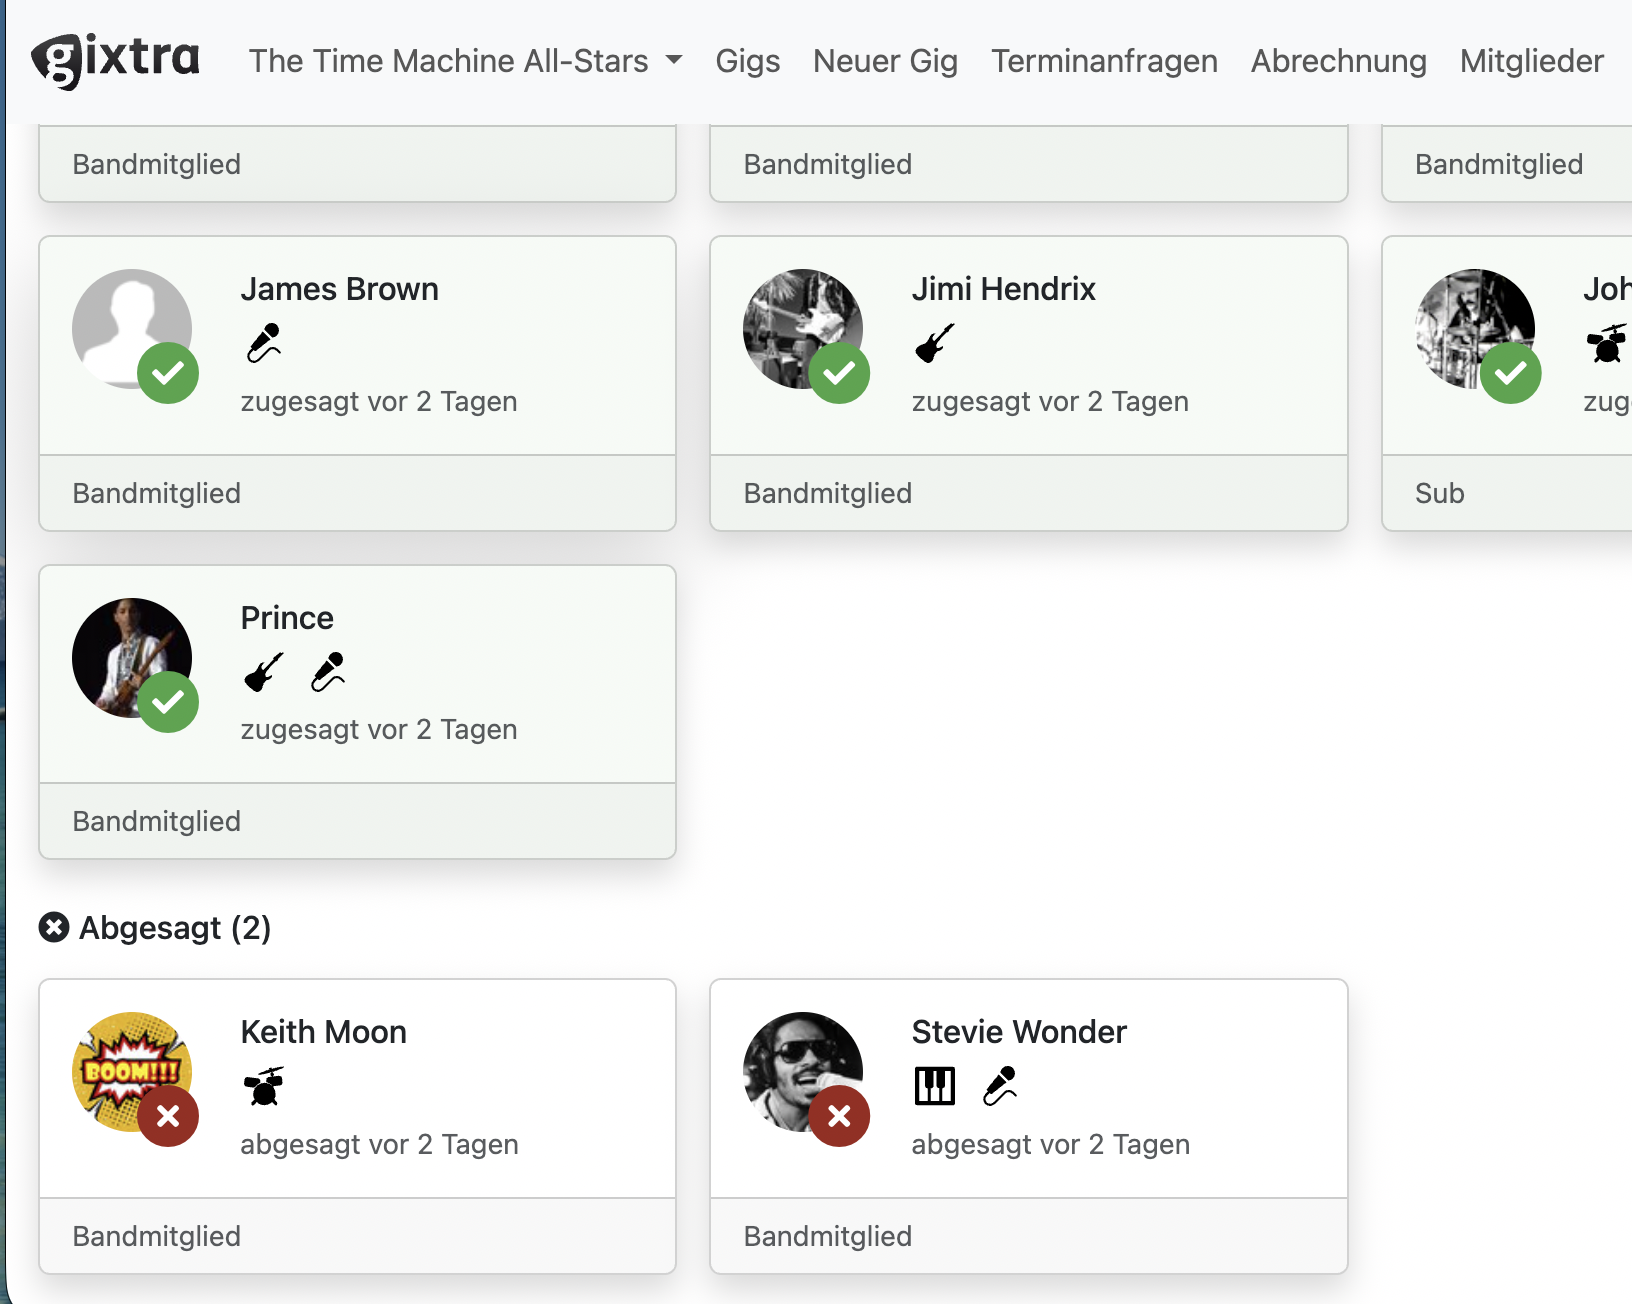The width and height of the screenshot is (1632, 1304).
Task: Open The Time Machine All-Stars dropdown
Action: [465, 61]
